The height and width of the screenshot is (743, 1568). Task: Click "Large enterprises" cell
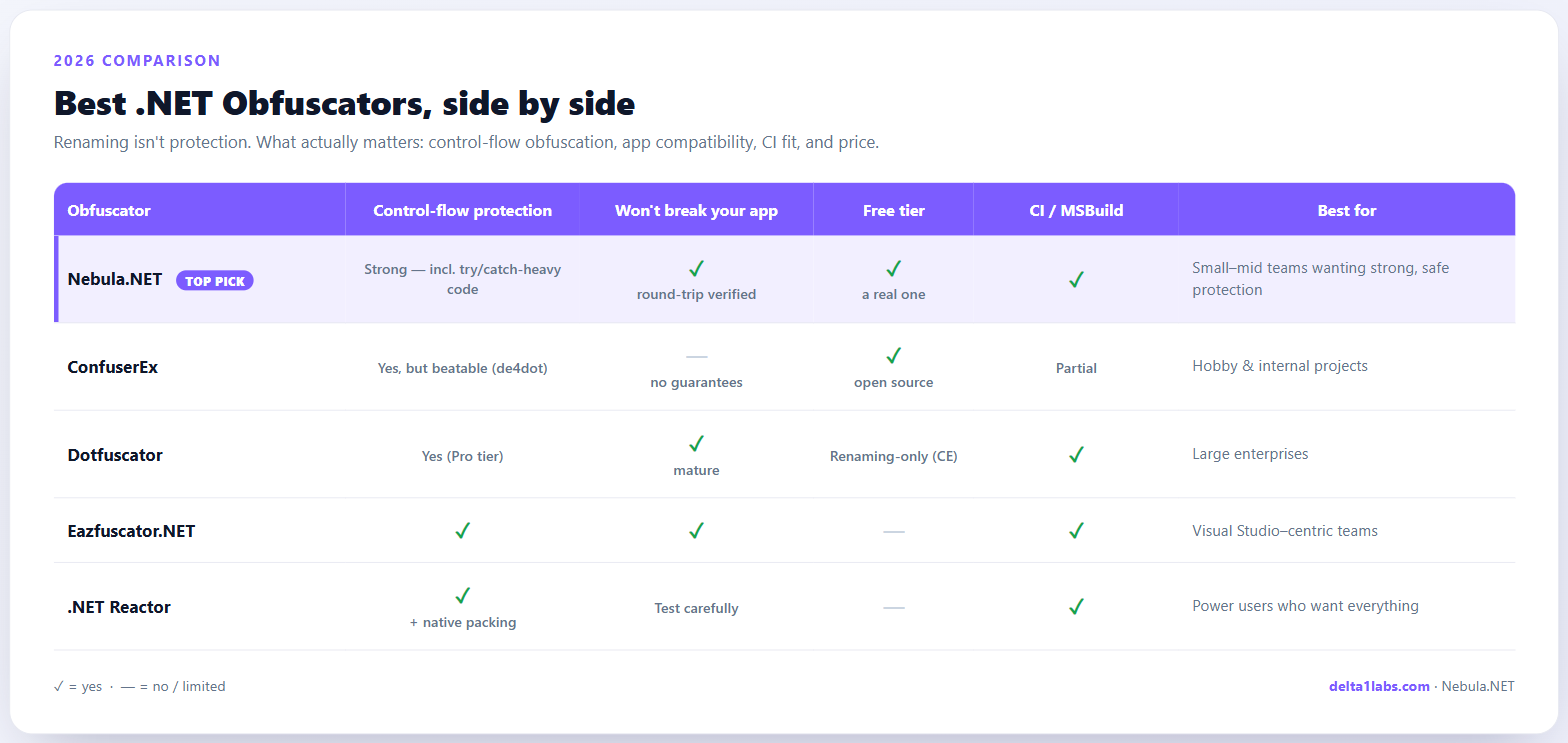(x=1250, y=454)
